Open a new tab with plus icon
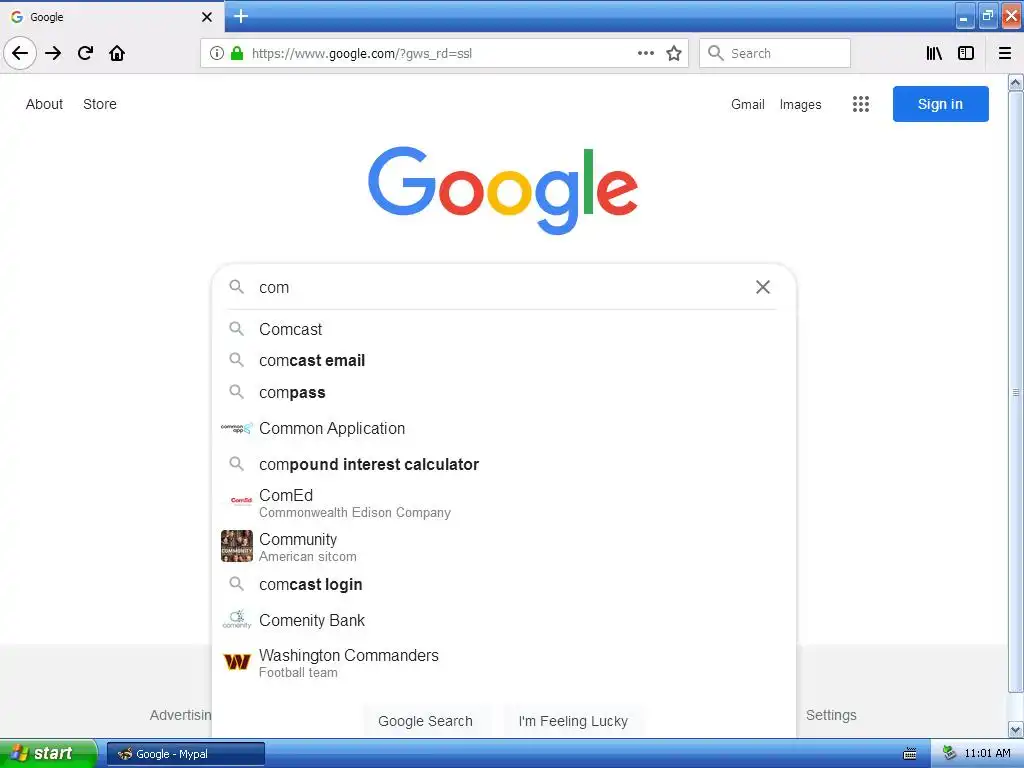 pos(240,16)
